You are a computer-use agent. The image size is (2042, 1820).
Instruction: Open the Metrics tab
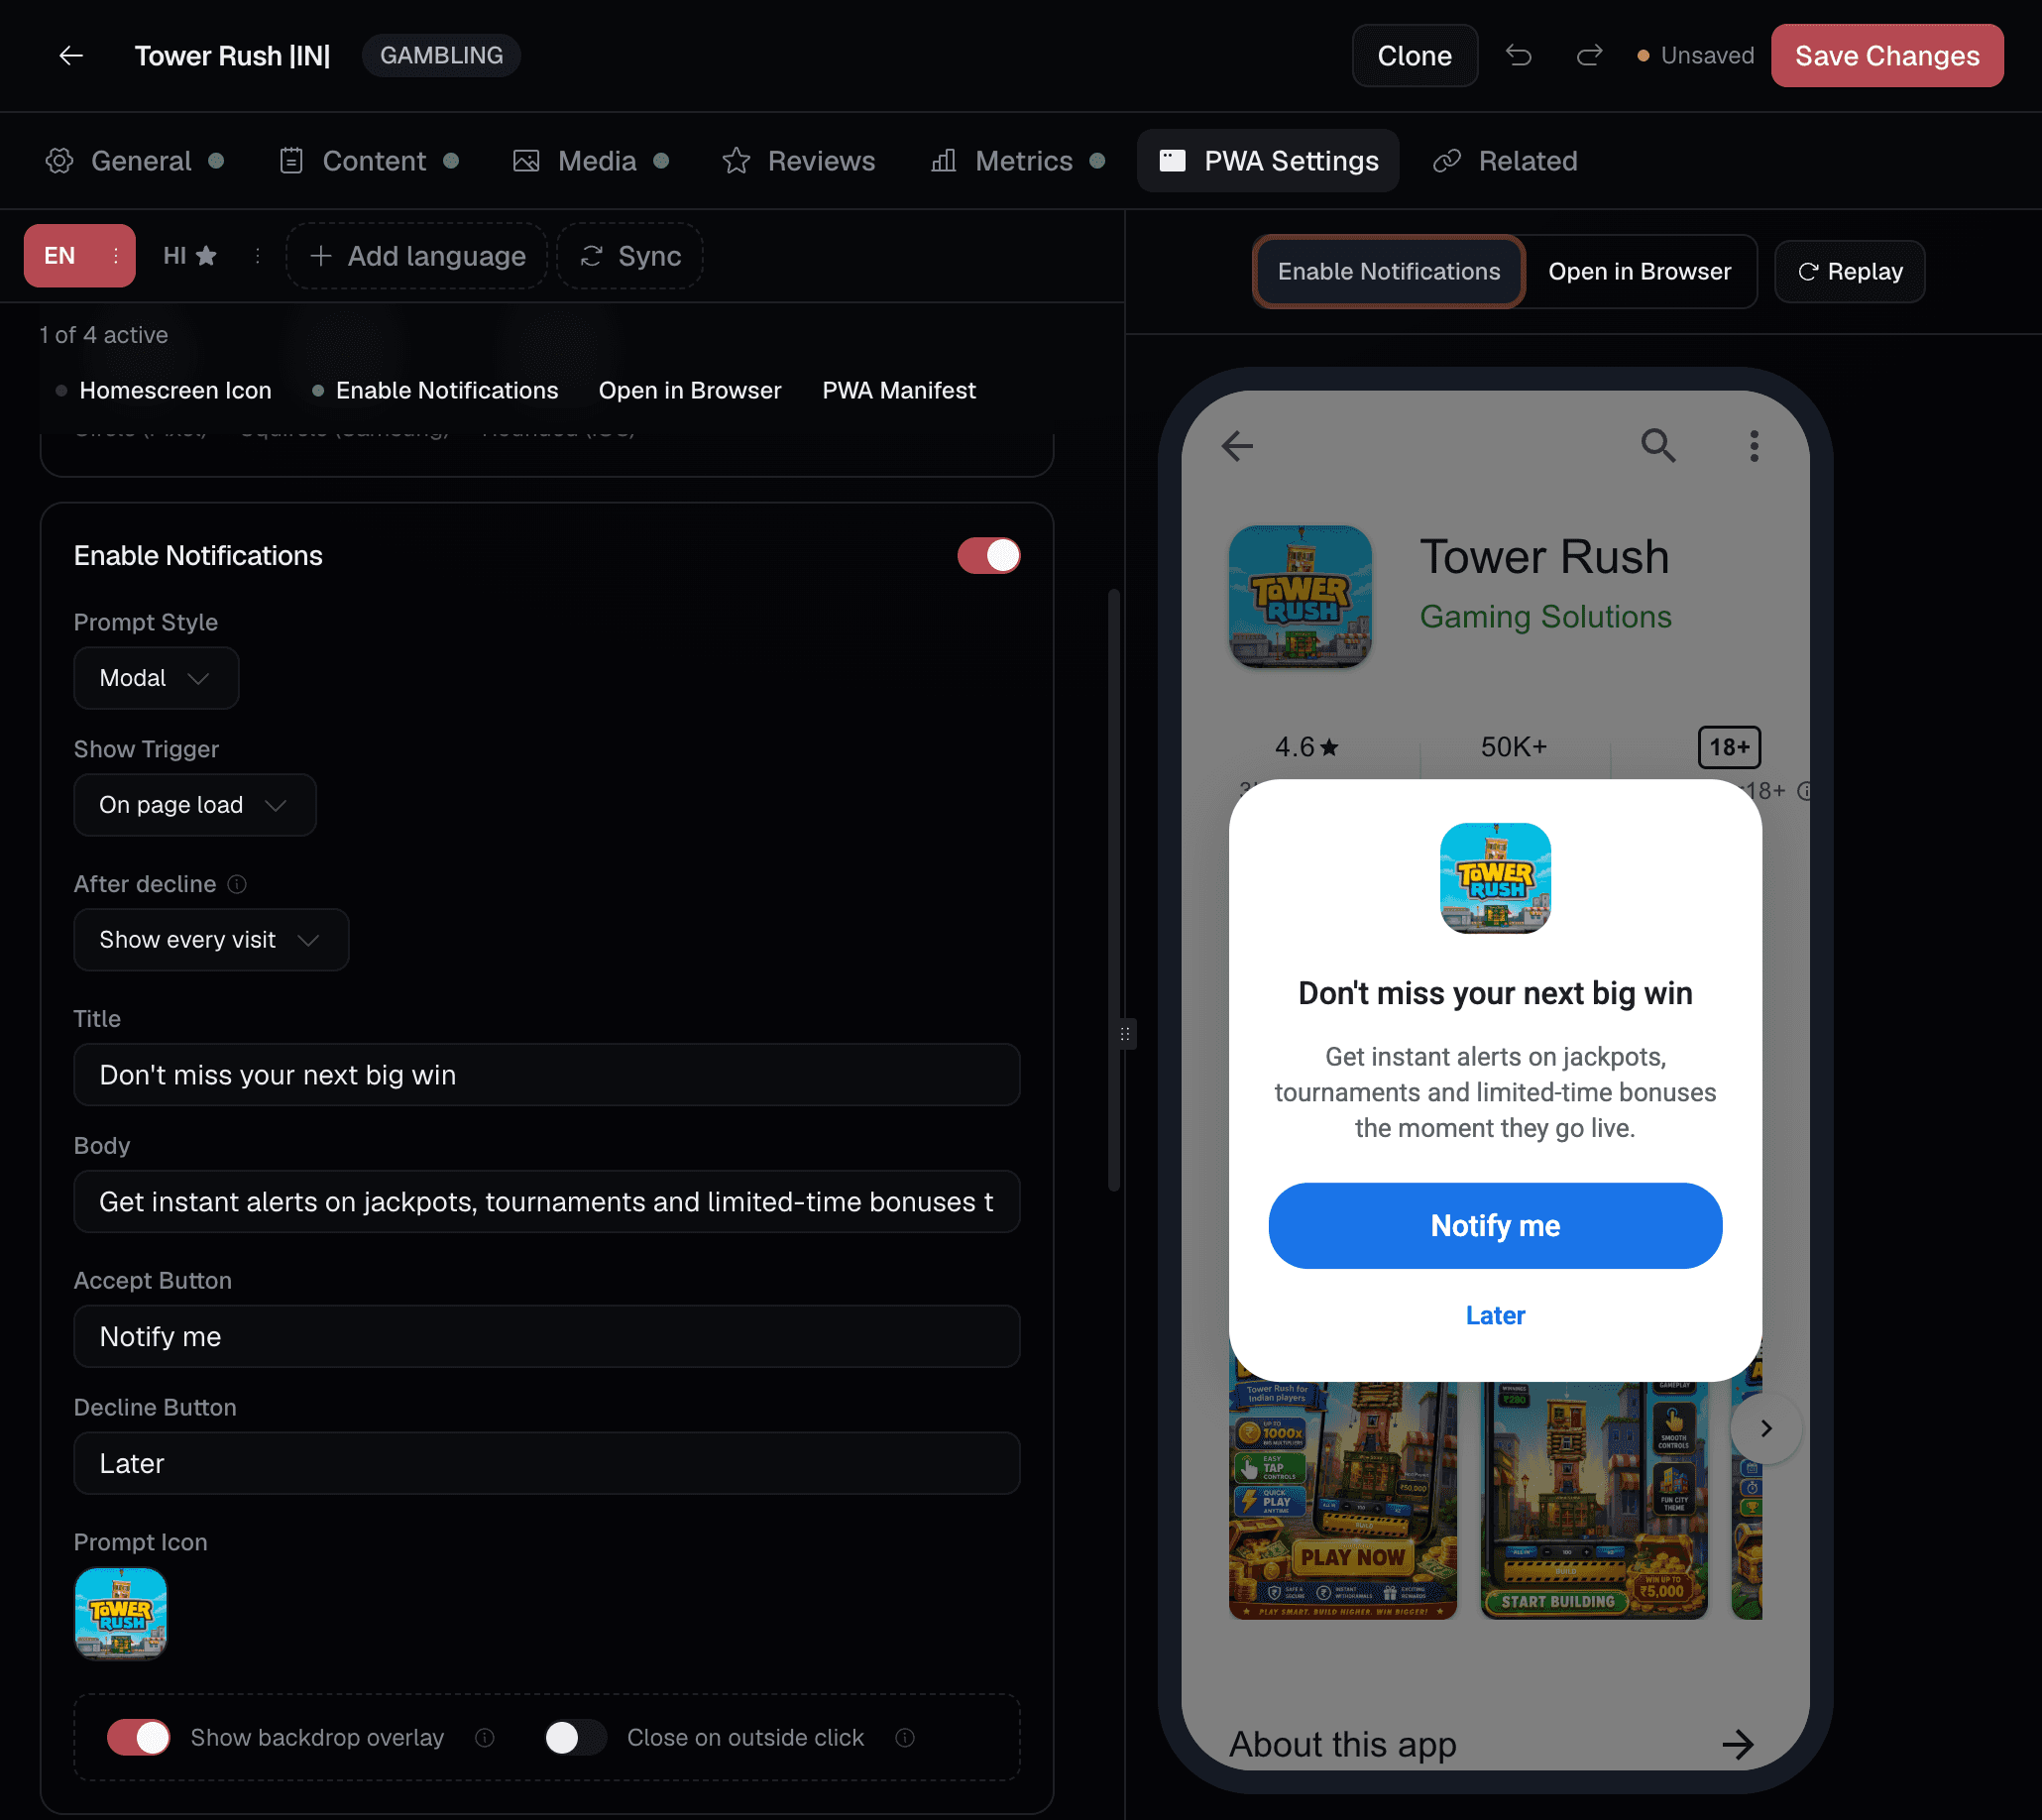(x=1018, y=161)
